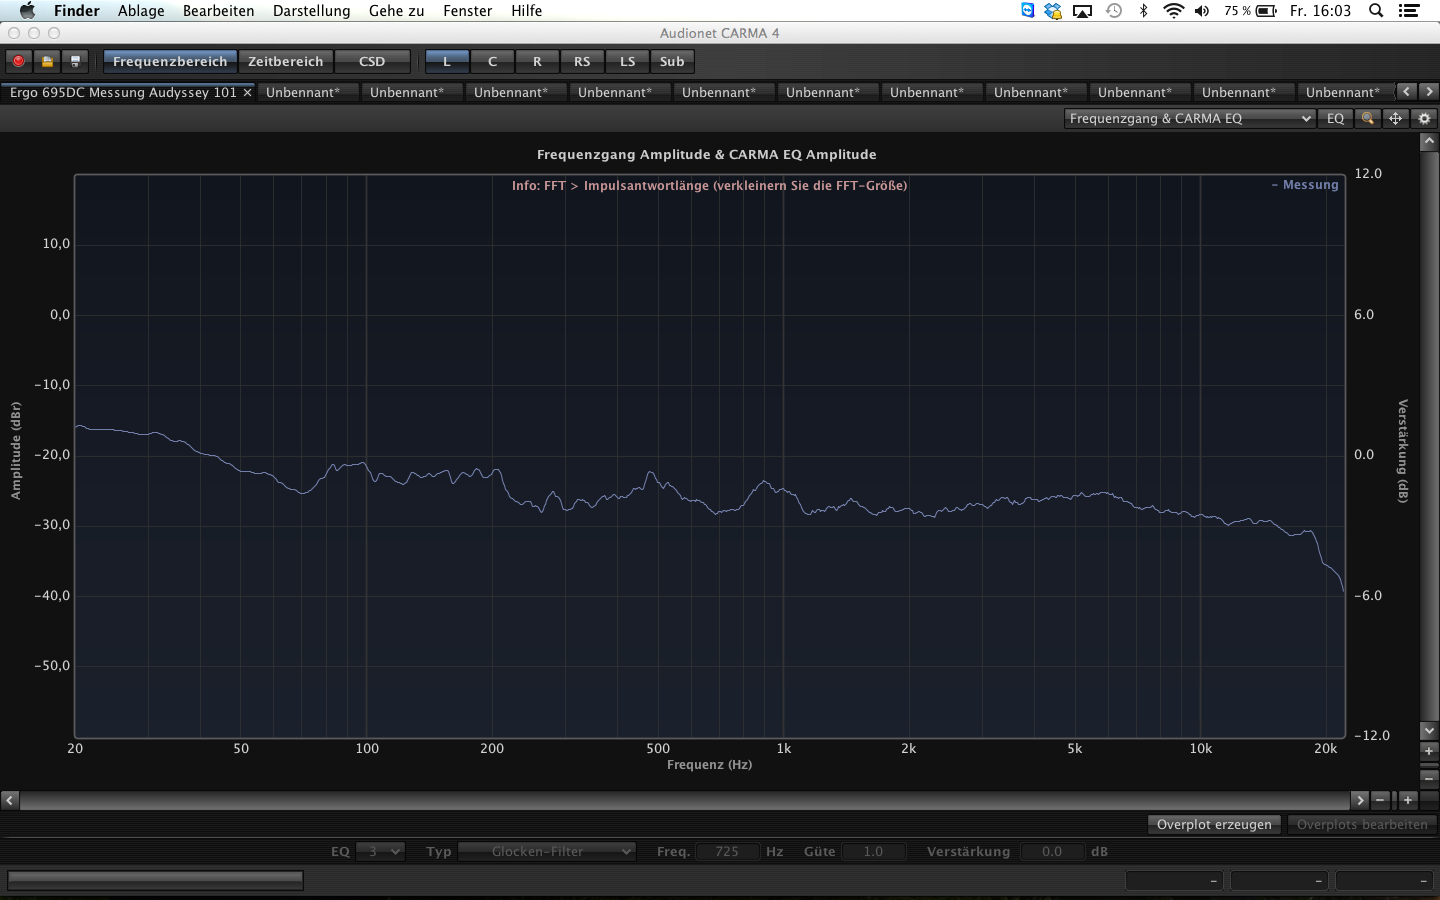This screenshot has width=1440, height=900.
Task: Move the tab list right with the arrow
Action: [1429, 91]
